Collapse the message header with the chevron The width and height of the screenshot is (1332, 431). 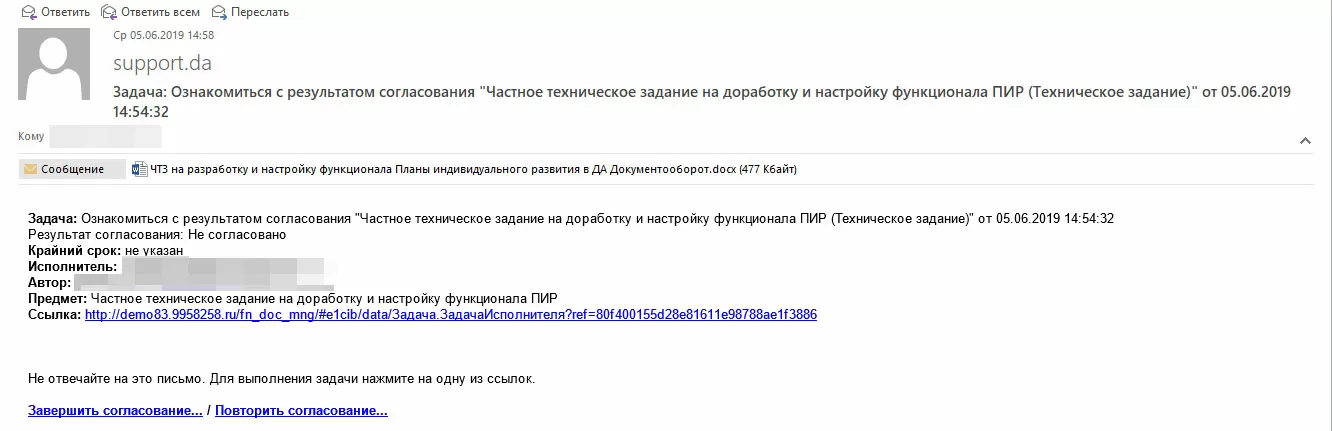1304,141
